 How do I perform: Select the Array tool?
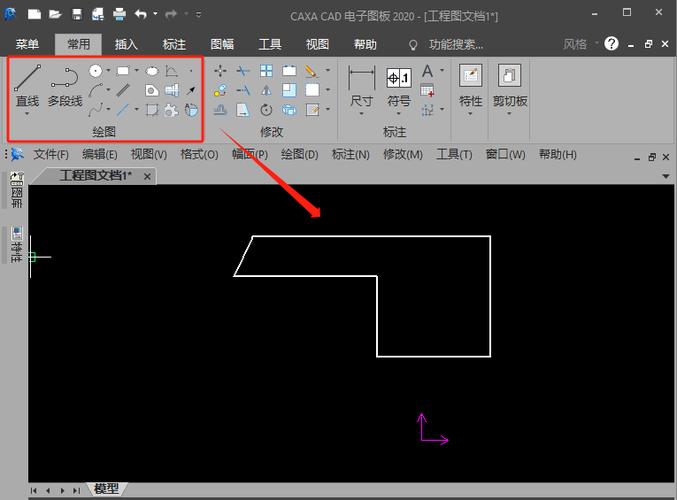(266, 71)
